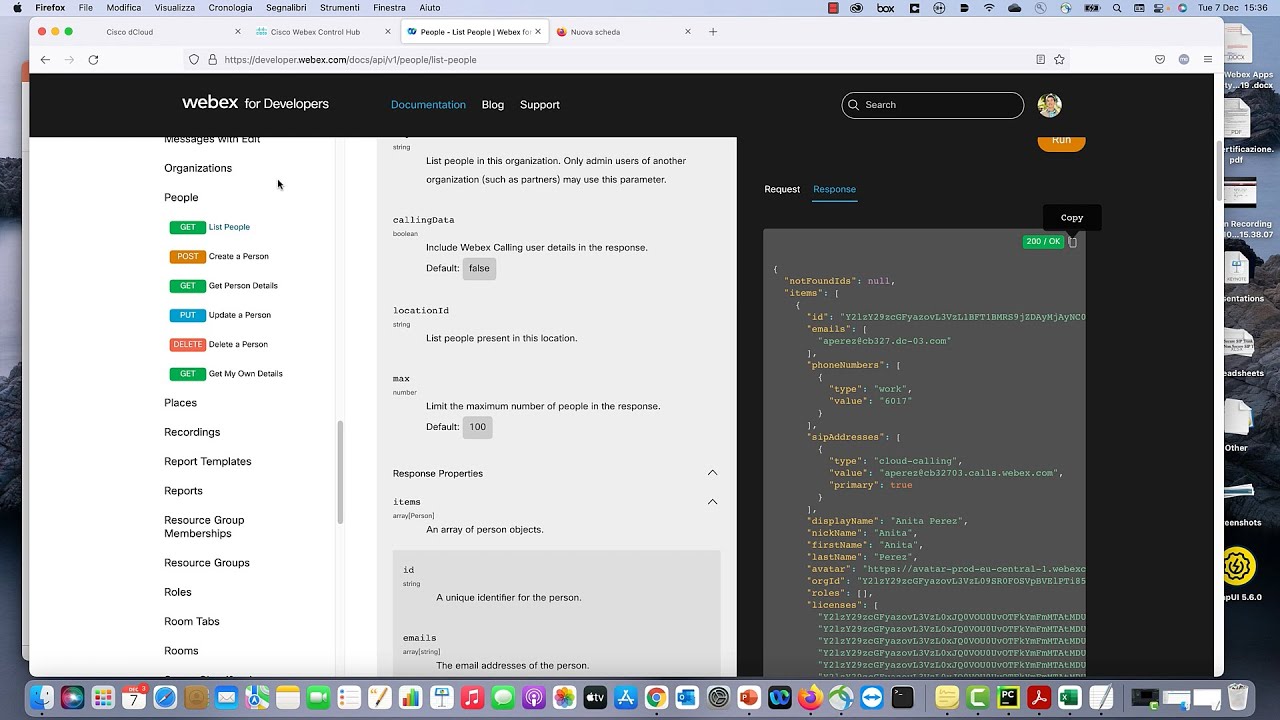The height and width of the screenshot is (720, 1280).
Task: Open Room Tabs in the sidebar
Action: coord(192,622)
